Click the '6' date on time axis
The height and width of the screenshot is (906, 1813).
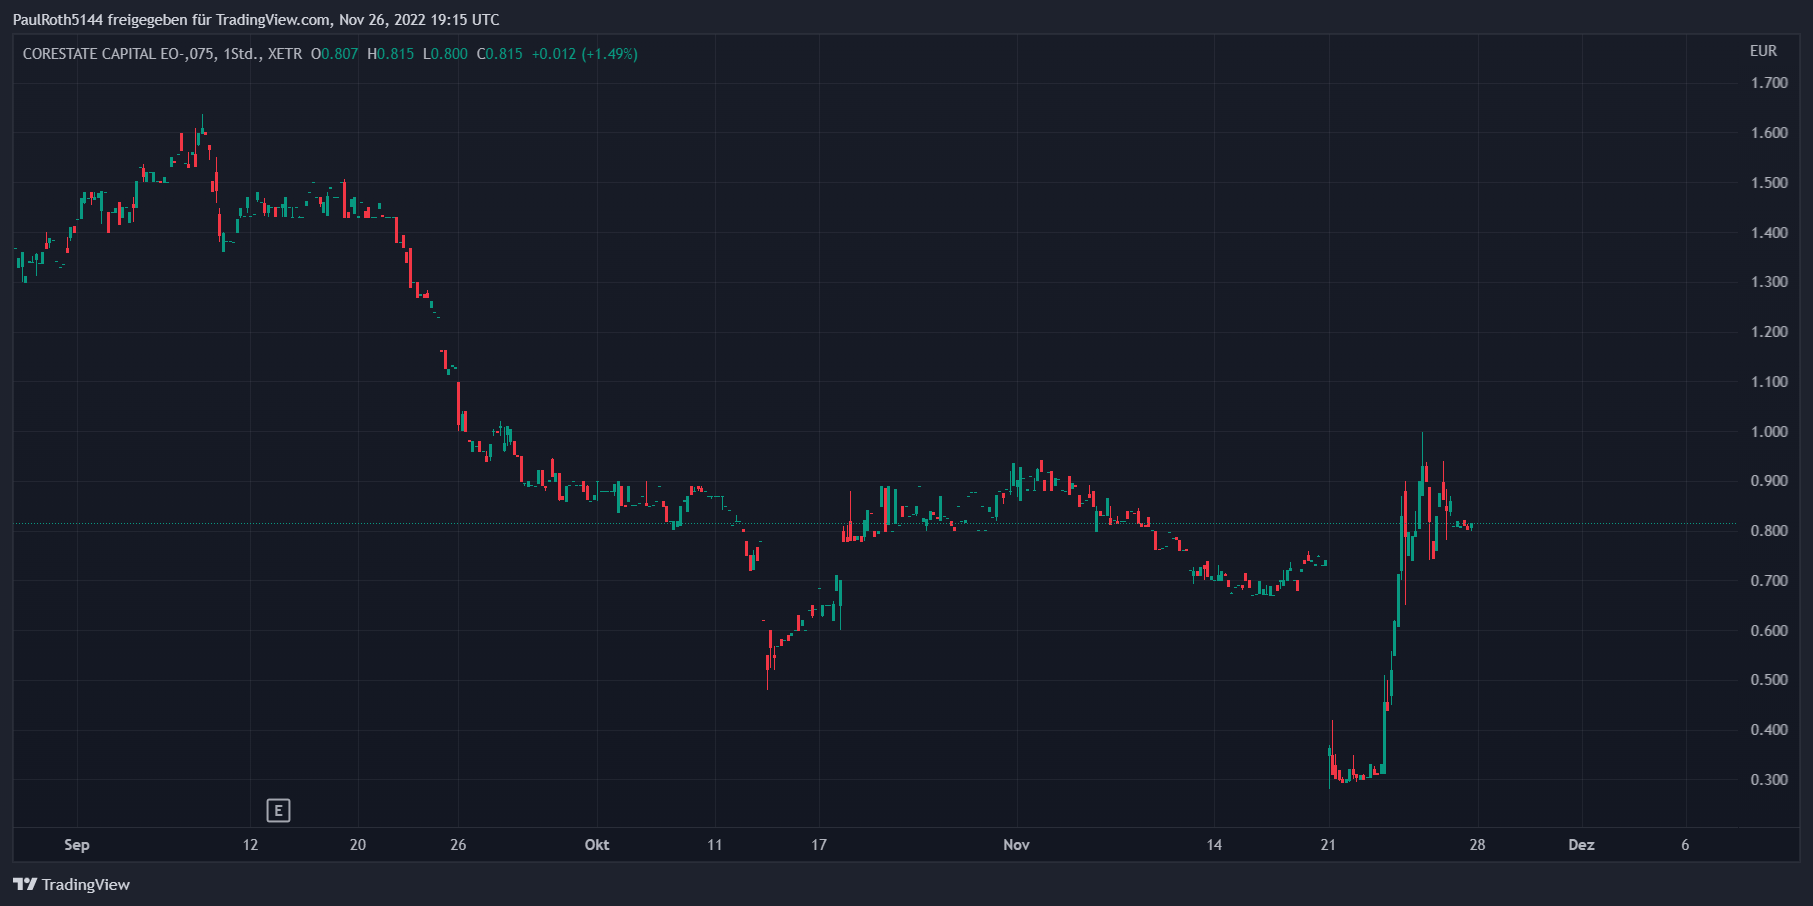(x=1685, y=845)
